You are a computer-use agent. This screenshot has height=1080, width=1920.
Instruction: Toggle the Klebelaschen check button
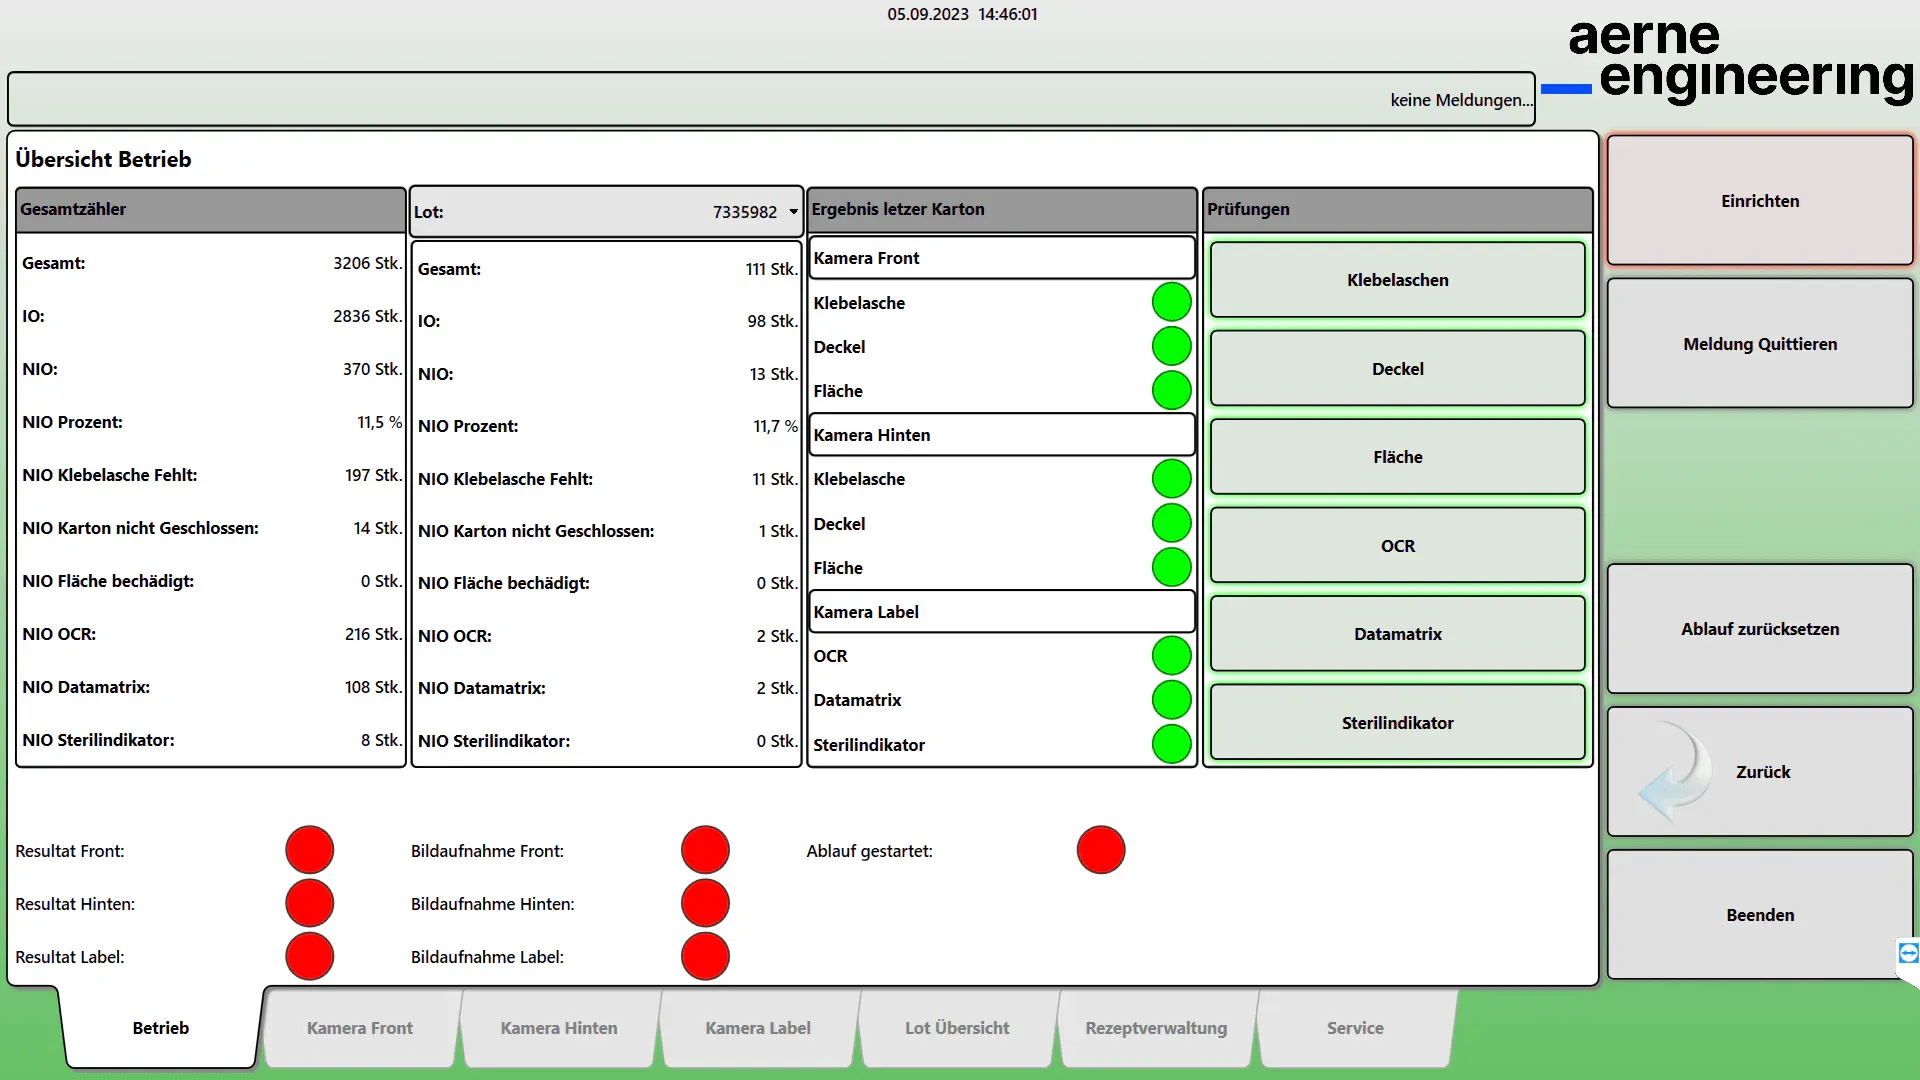[x=1397, y=280]
